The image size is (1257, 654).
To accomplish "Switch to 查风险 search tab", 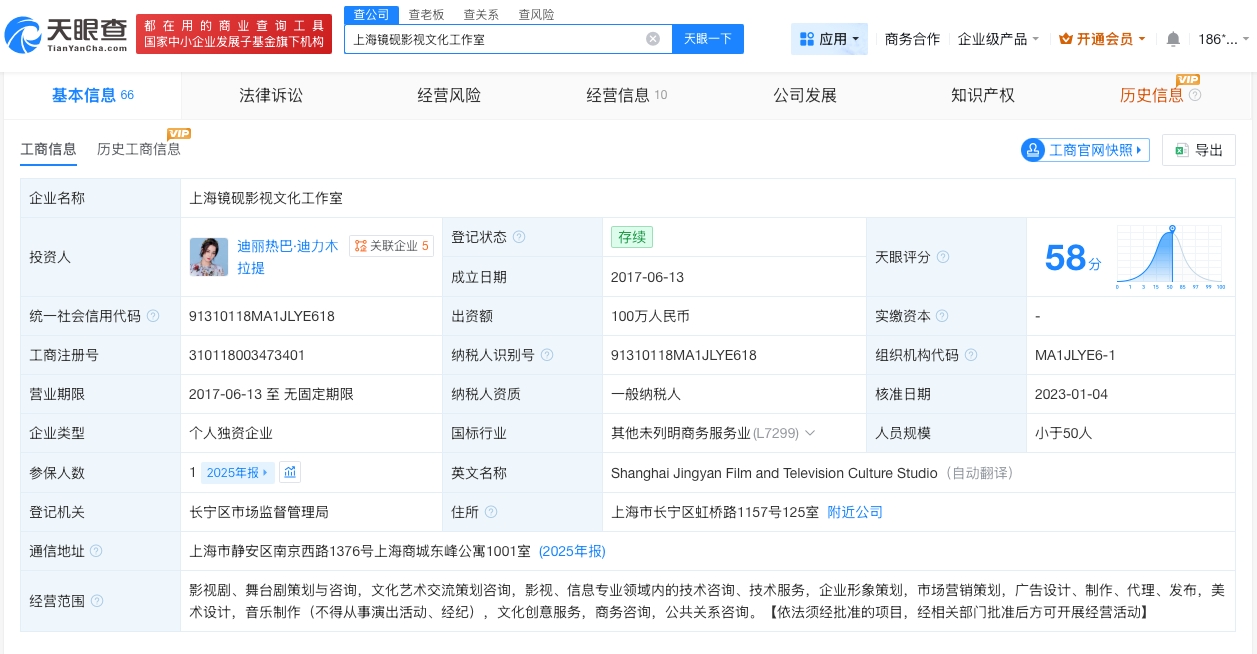I will pos(536,14).
